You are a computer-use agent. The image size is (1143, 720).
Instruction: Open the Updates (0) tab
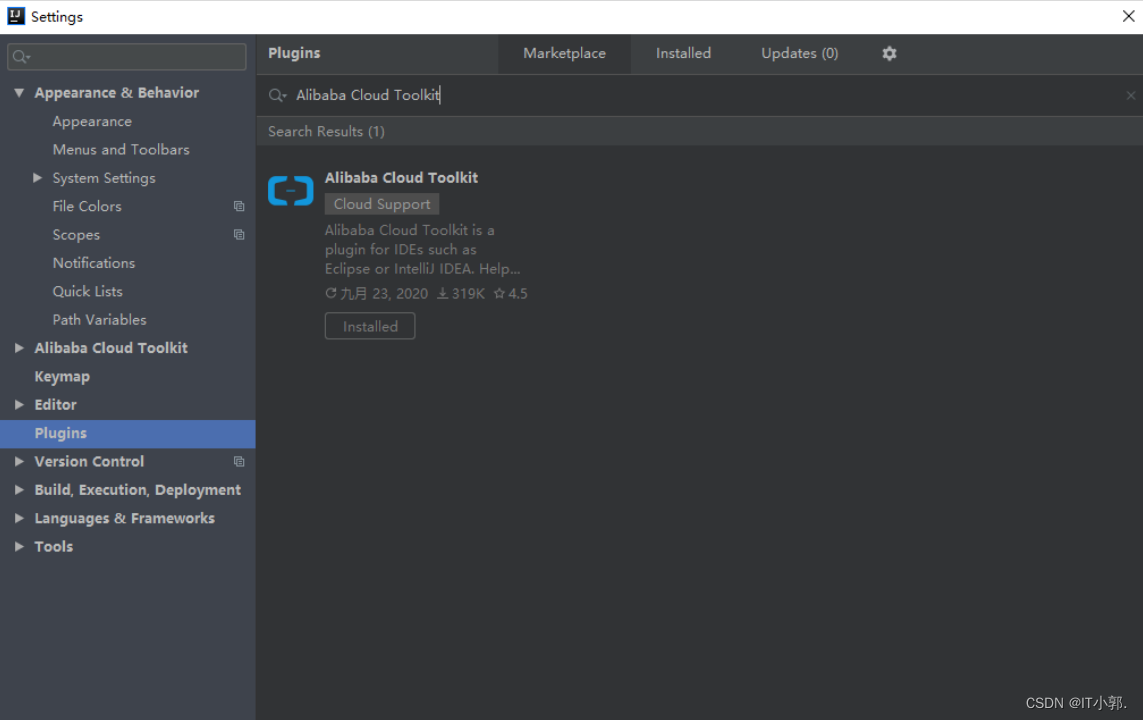tap(800, 53)
